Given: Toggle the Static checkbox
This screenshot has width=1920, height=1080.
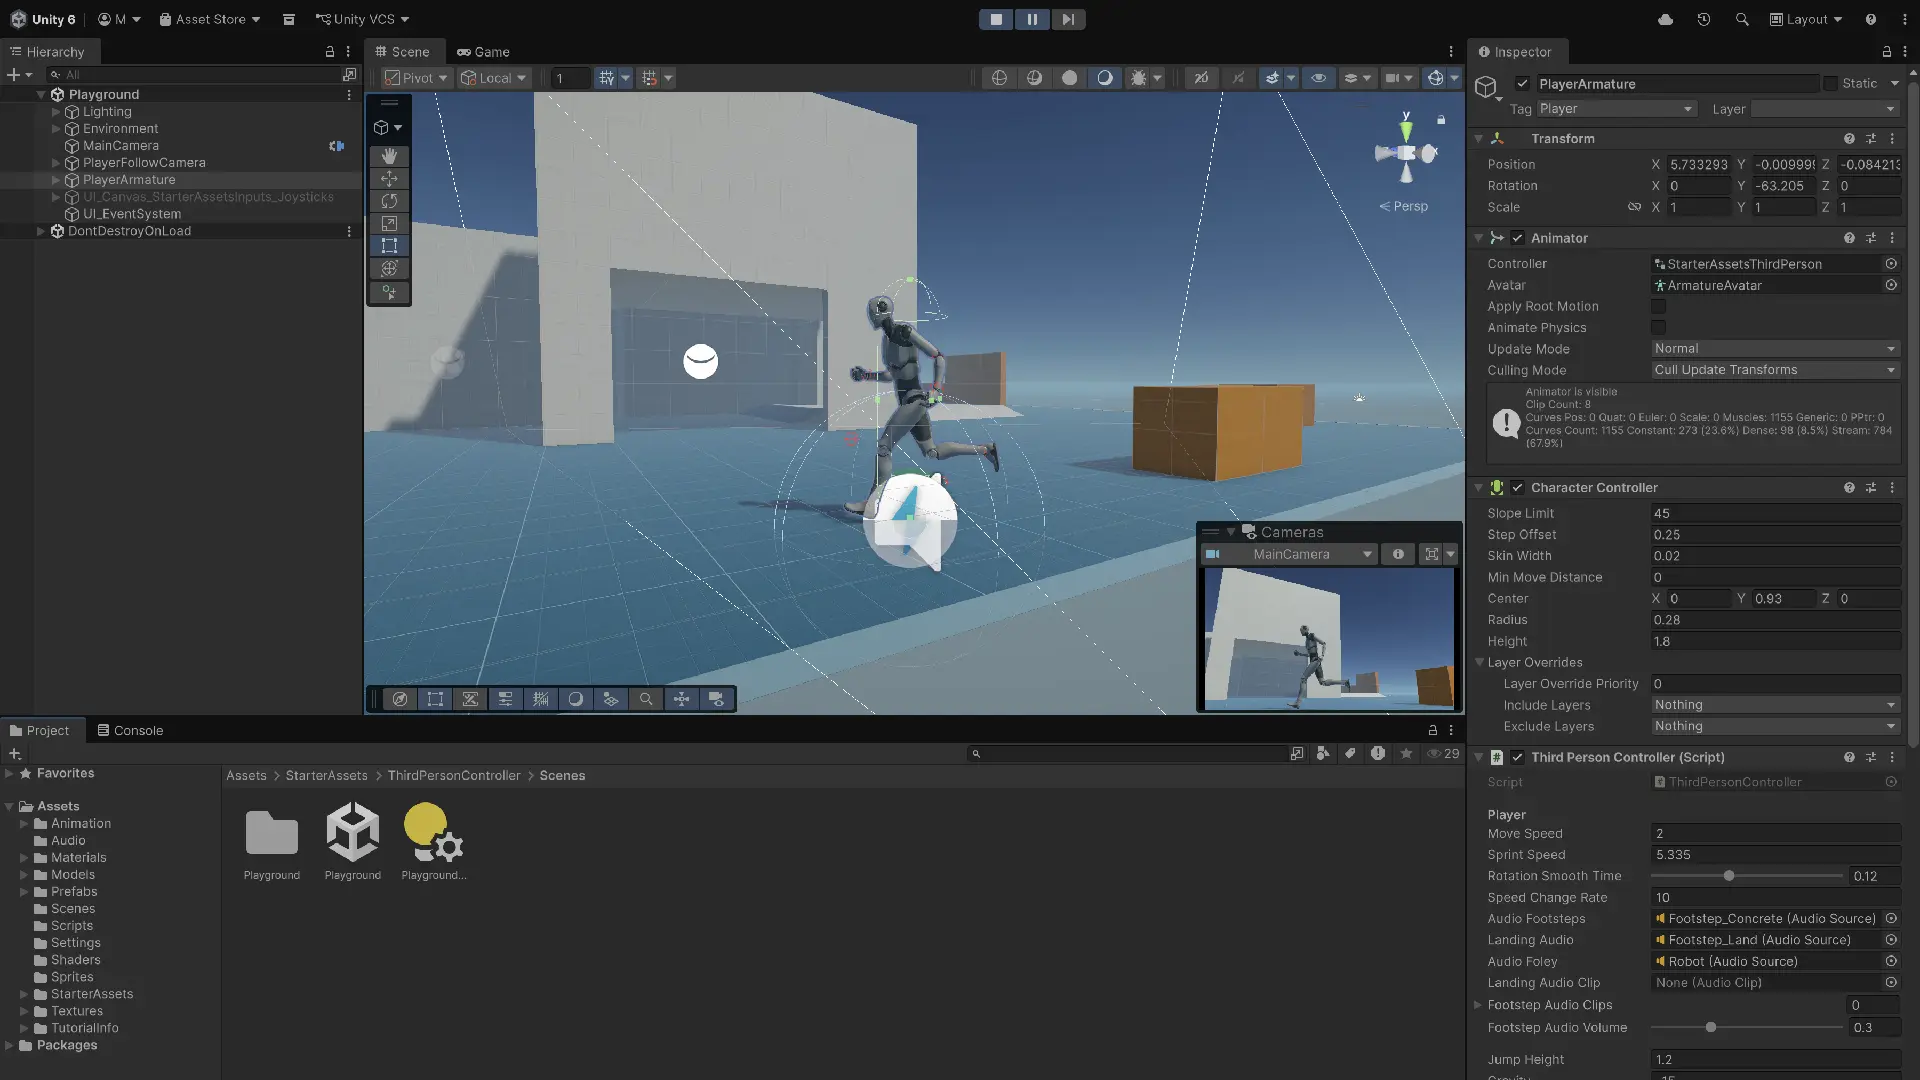Looking at the screenshot, I should click(x=1830, y=84).
